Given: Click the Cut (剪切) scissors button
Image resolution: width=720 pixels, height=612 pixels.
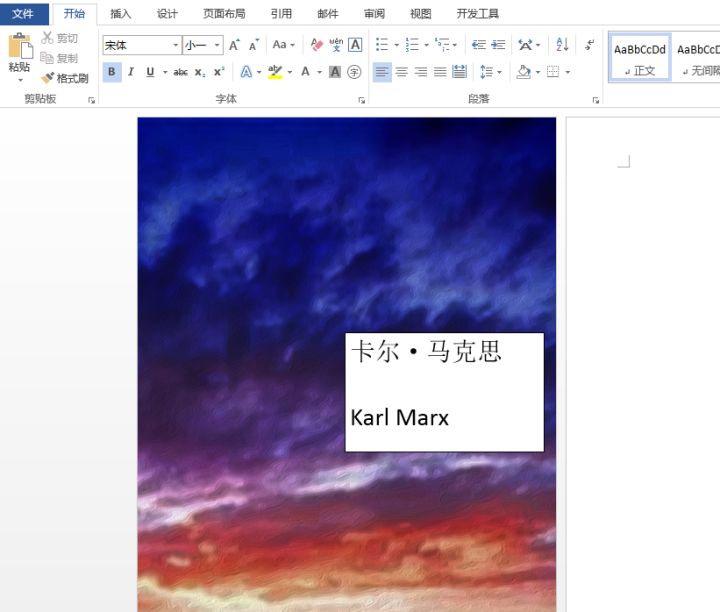Looking at the screenshot, I should point(59,38).
